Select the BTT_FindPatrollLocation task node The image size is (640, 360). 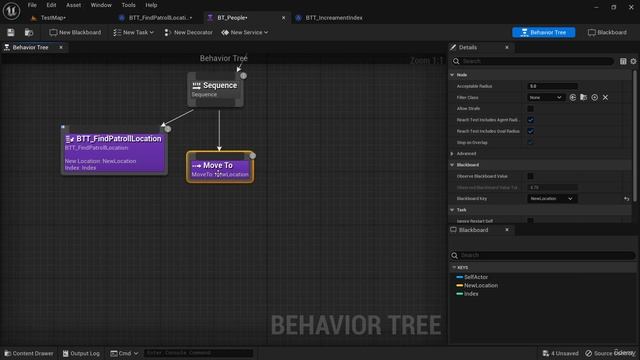(x=114, y=150)
